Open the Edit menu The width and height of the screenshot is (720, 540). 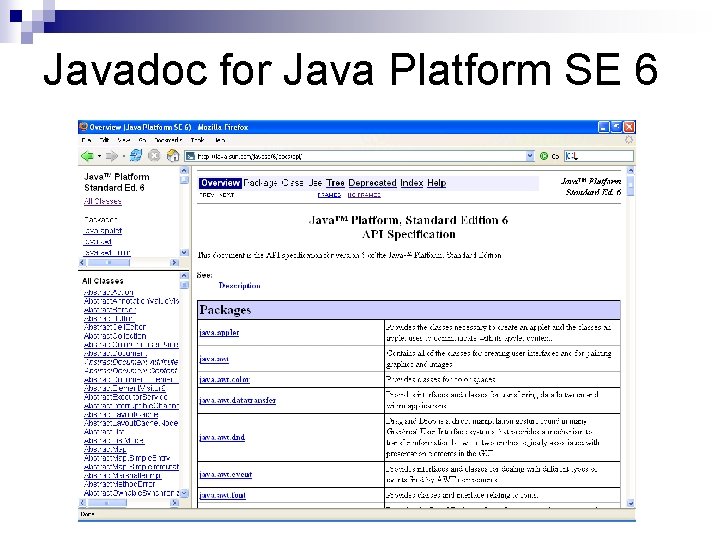104,140
